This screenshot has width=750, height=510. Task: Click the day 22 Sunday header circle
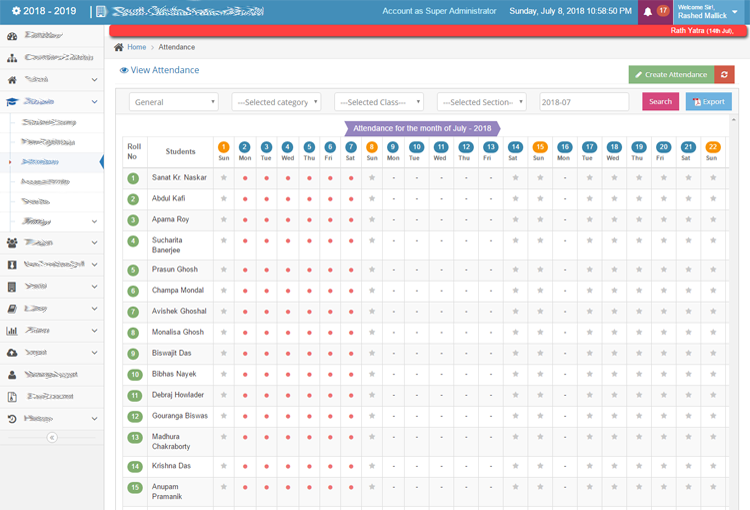pos(713,147)
